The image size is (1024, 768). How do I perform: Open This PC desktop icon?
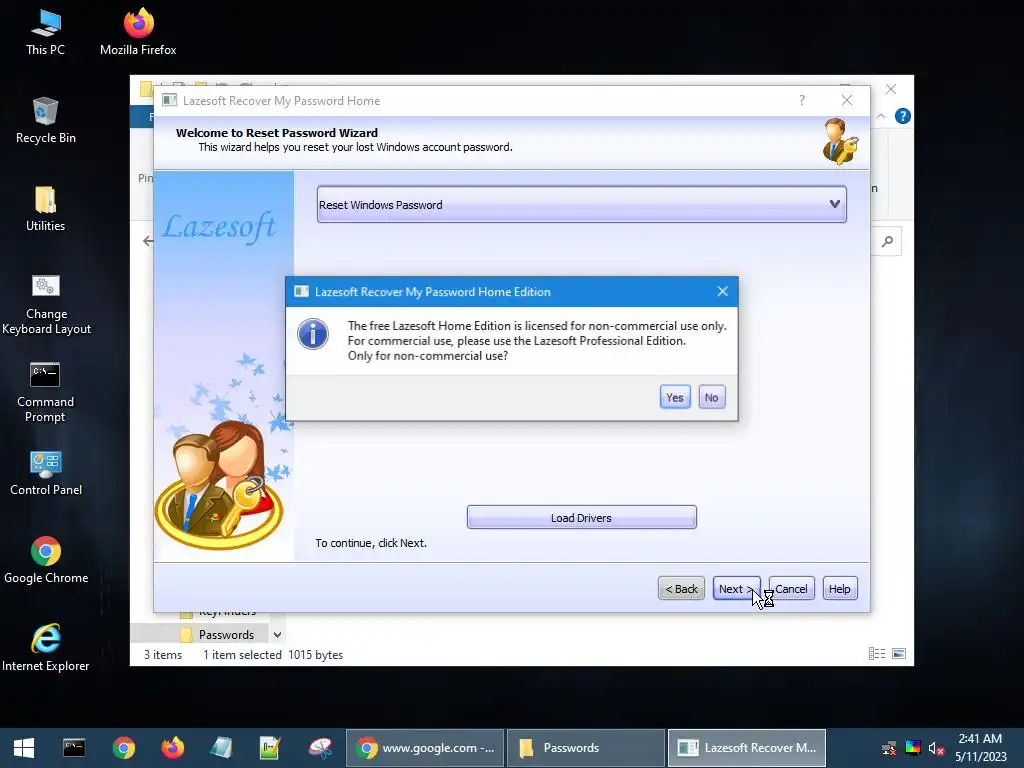(x=45, y=33)
